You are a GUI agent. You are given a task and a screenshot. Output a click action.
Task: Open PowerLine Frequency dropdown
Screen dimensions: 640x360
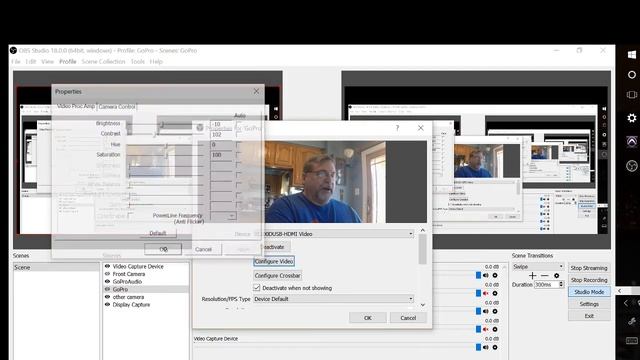[x=223, y=216]
